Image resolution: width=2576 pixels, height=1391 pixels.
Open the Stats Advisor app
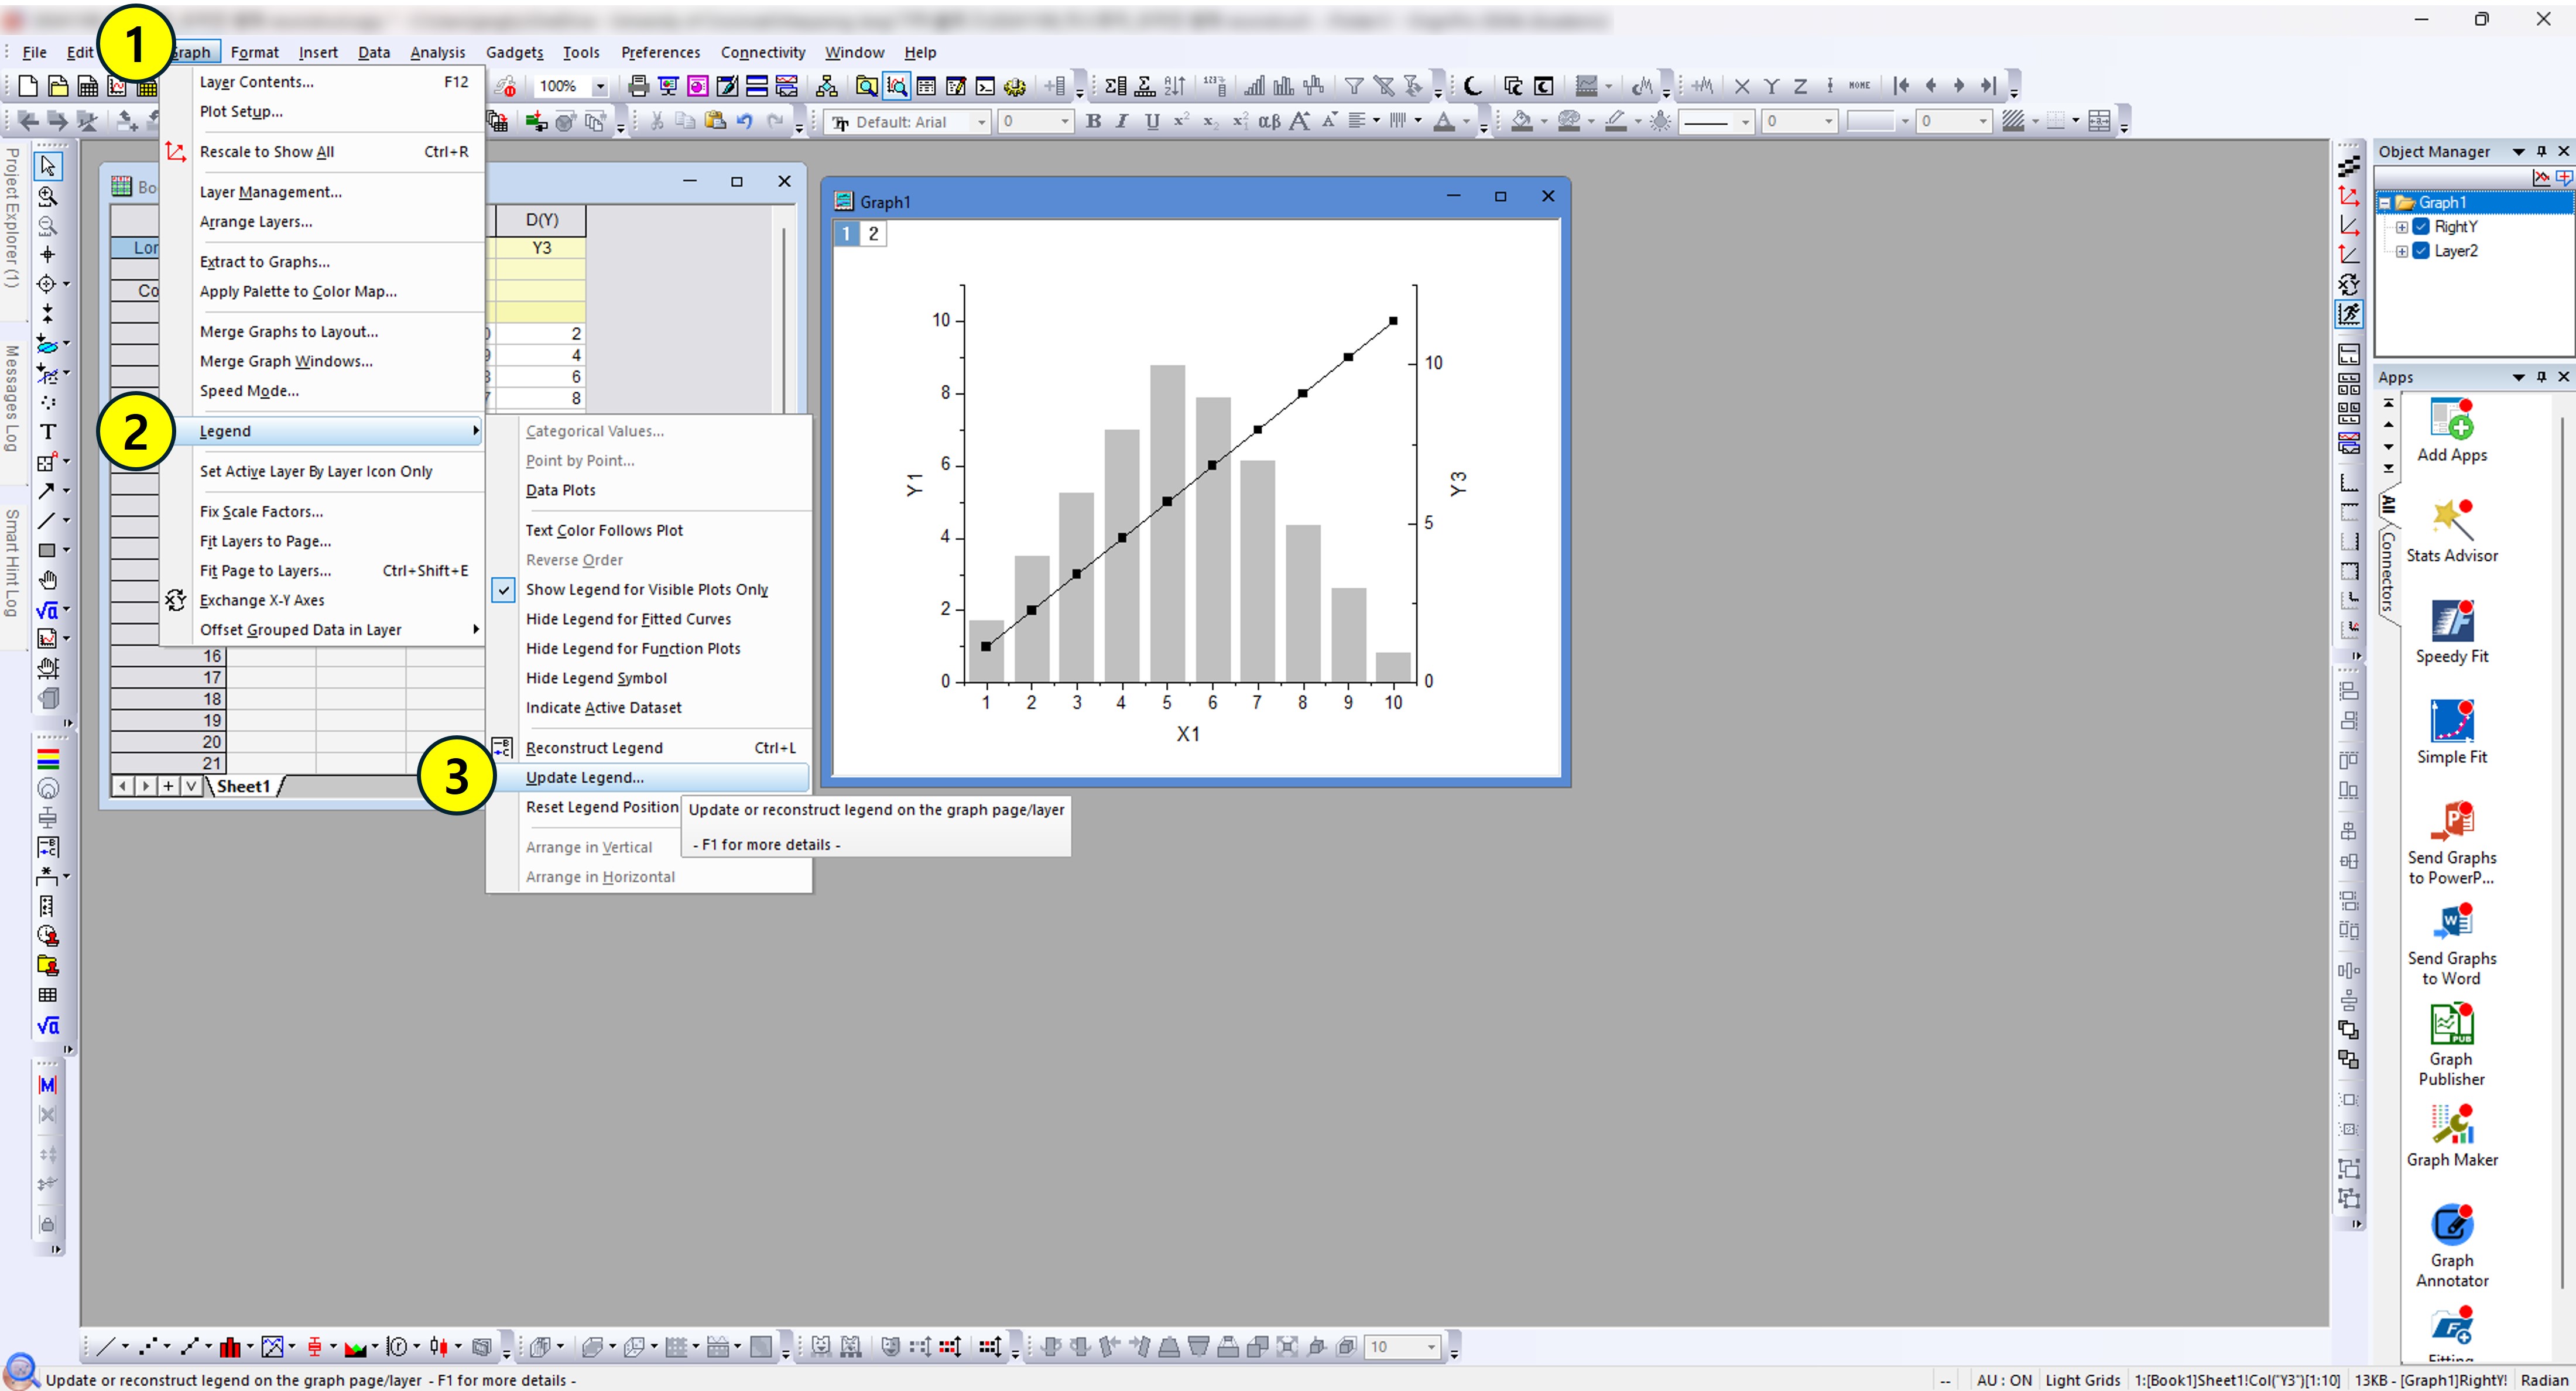(2451, 524)
